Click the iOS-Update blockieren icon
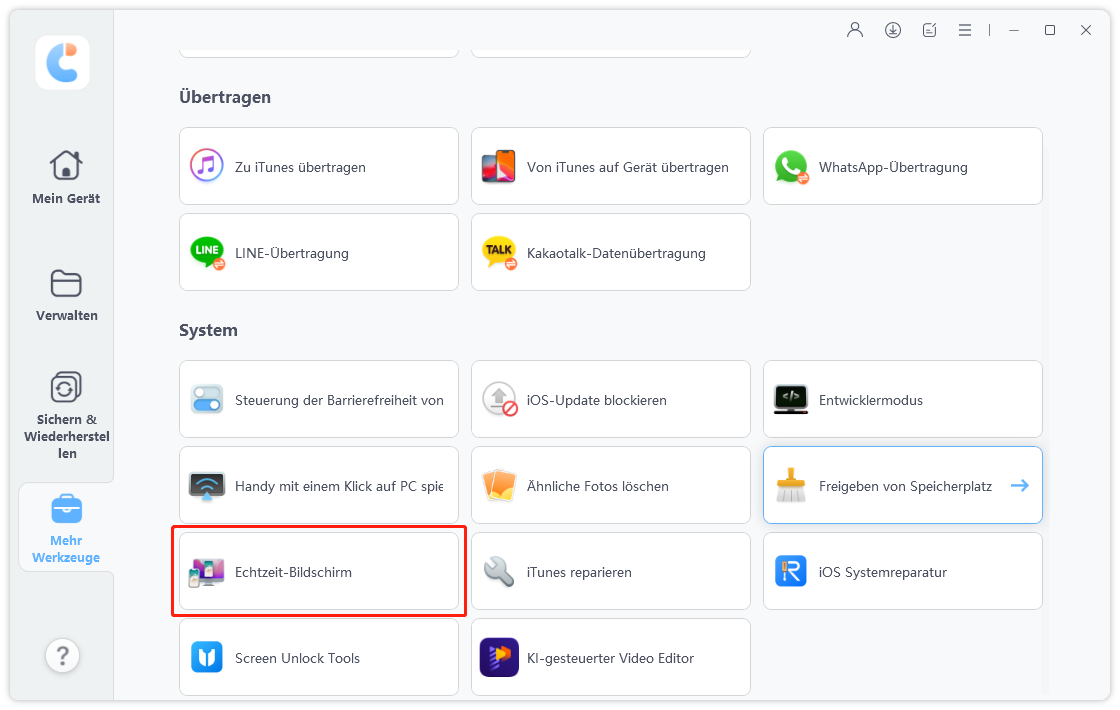1120x710 pixels. click(499, 399)
